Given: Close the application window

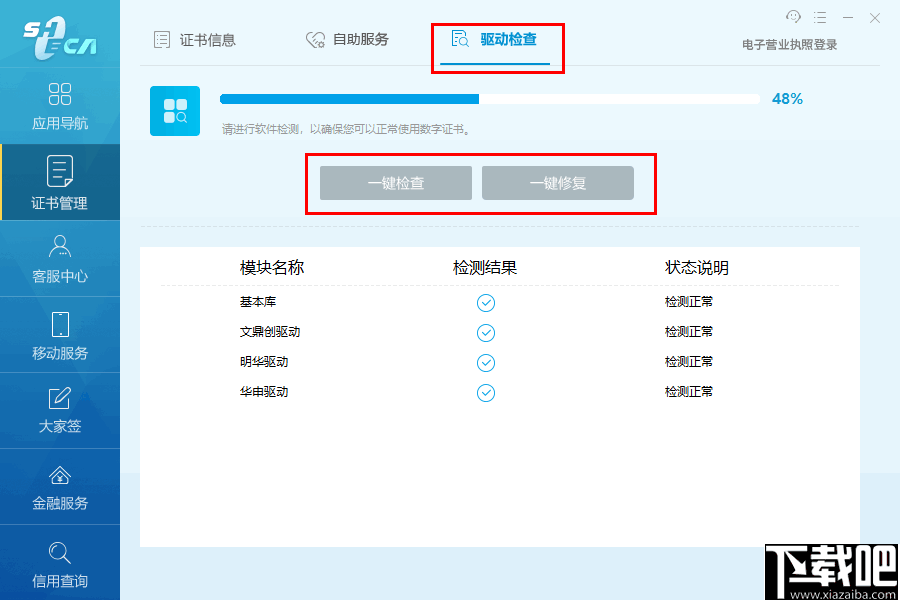Looking at the screenshot, I should pos(875,18).
